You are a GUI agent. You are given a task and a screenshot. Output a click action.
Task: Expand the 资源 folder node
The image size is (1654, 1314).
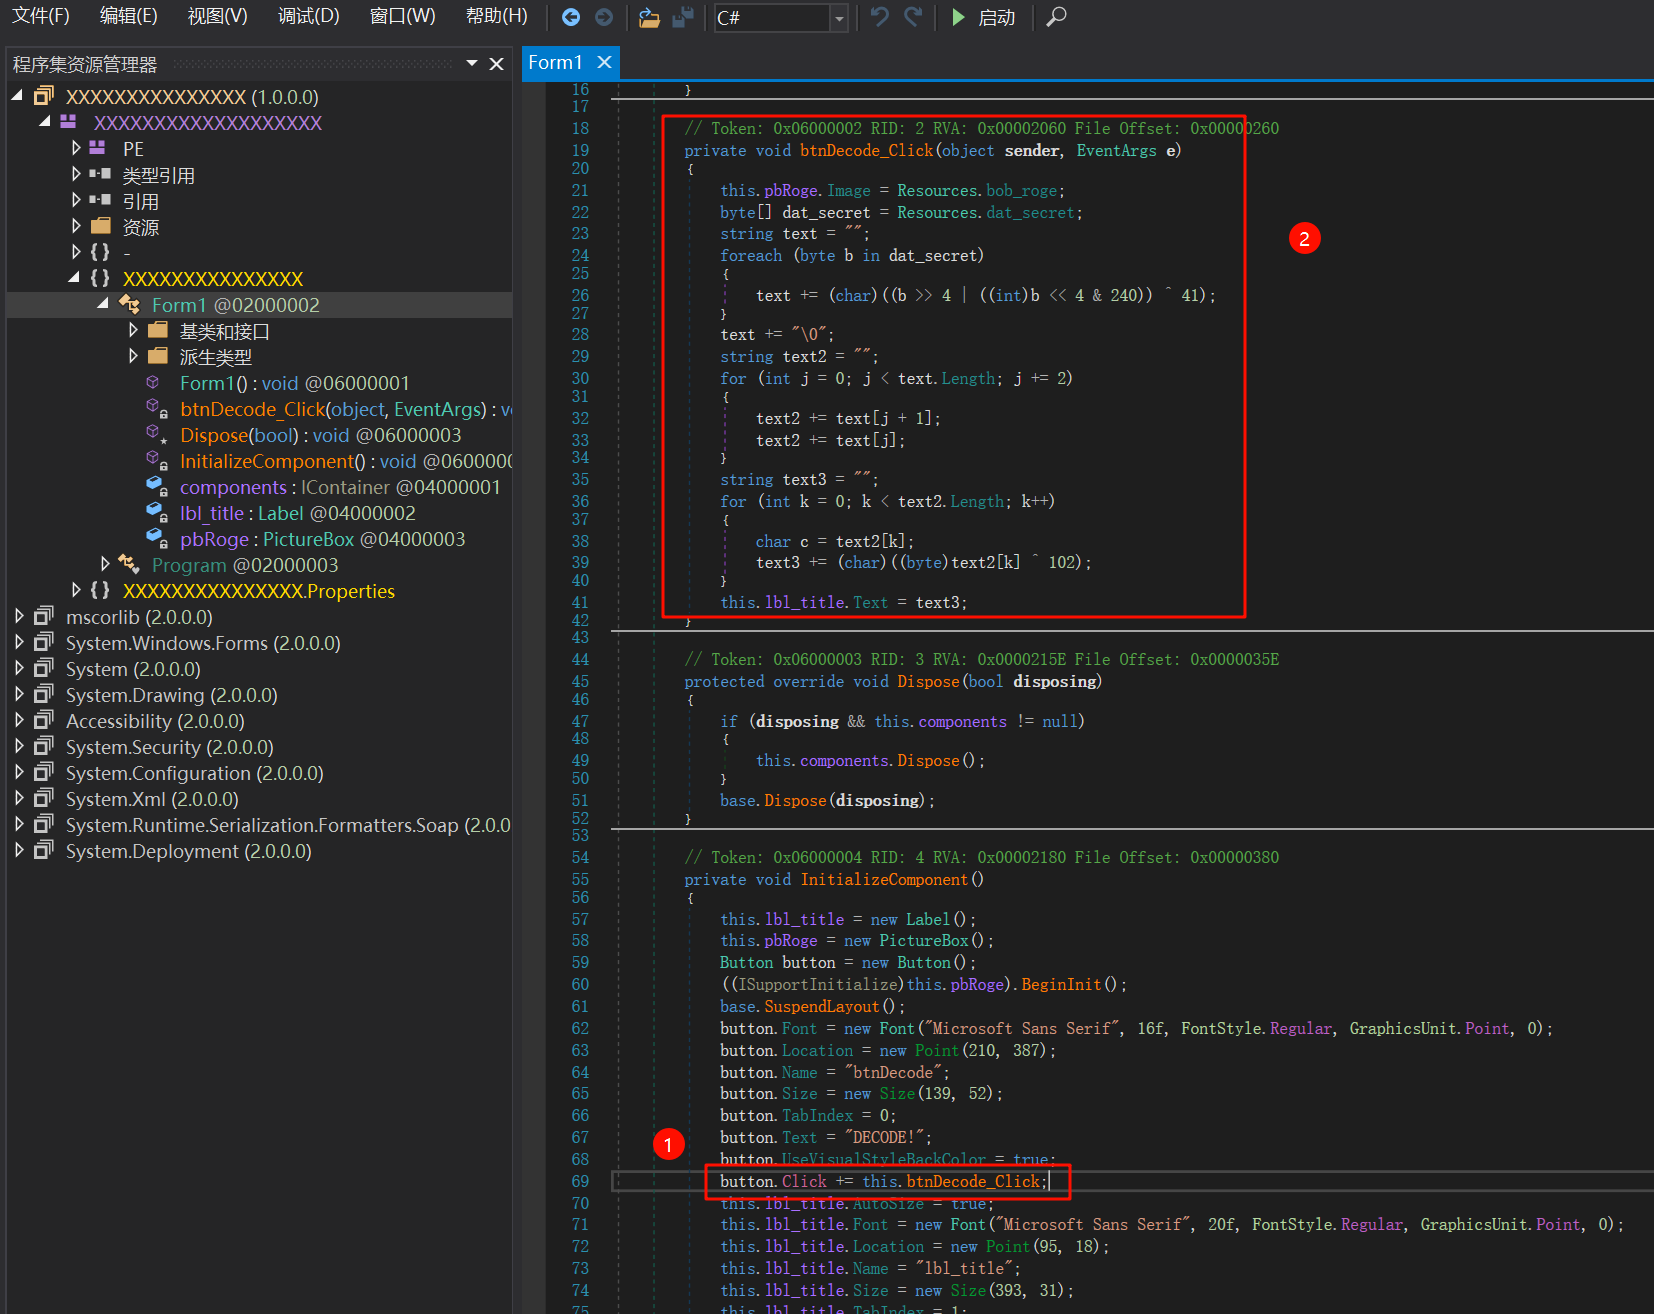coord(76,225)
